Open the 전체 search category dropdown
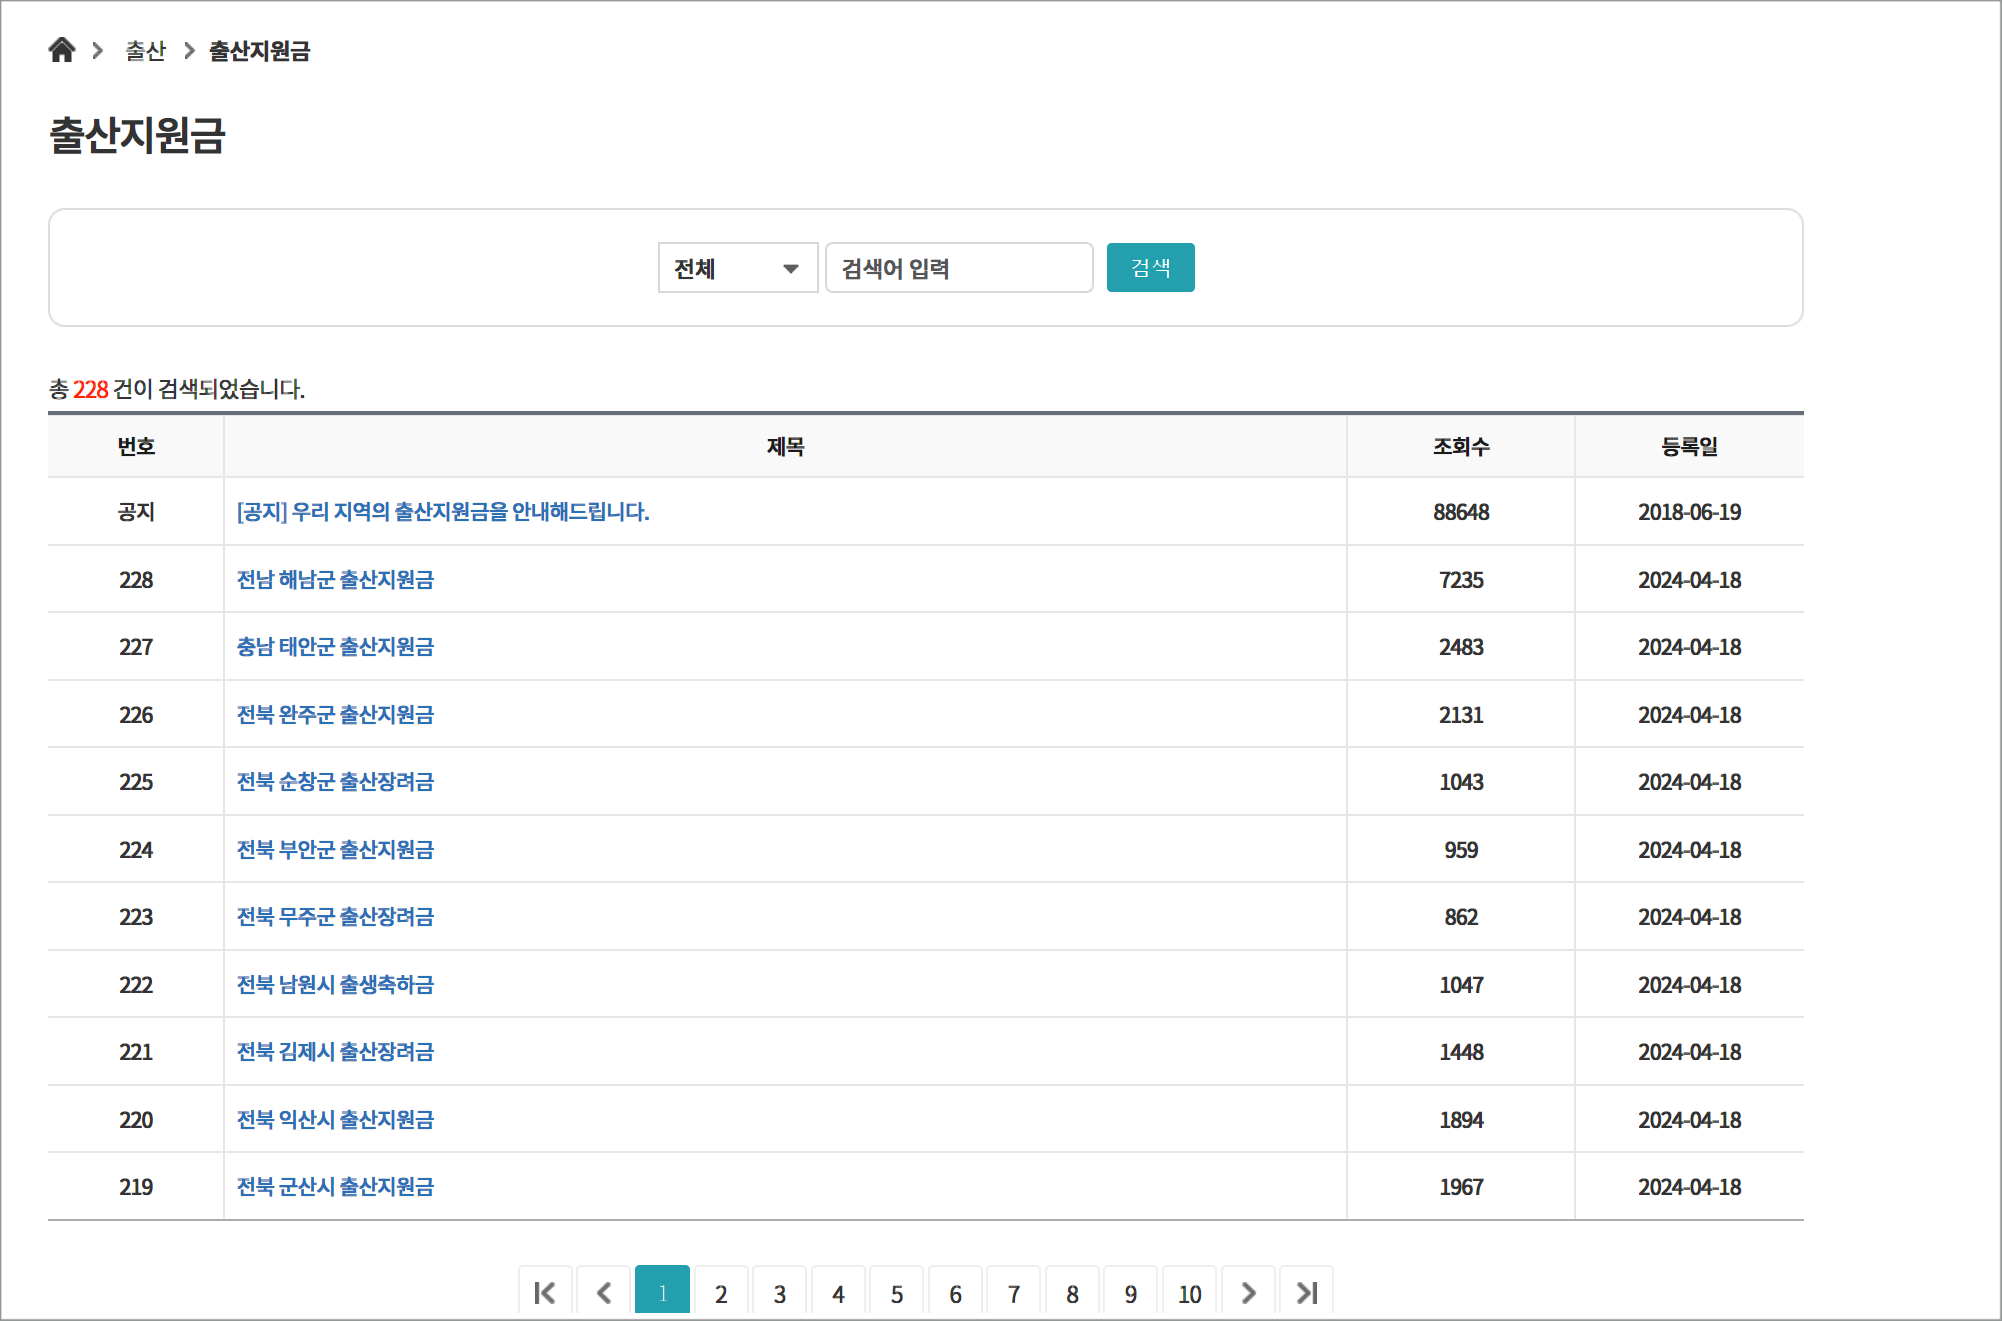Viewport: 2002px width, 1321px height. [738, 268]
